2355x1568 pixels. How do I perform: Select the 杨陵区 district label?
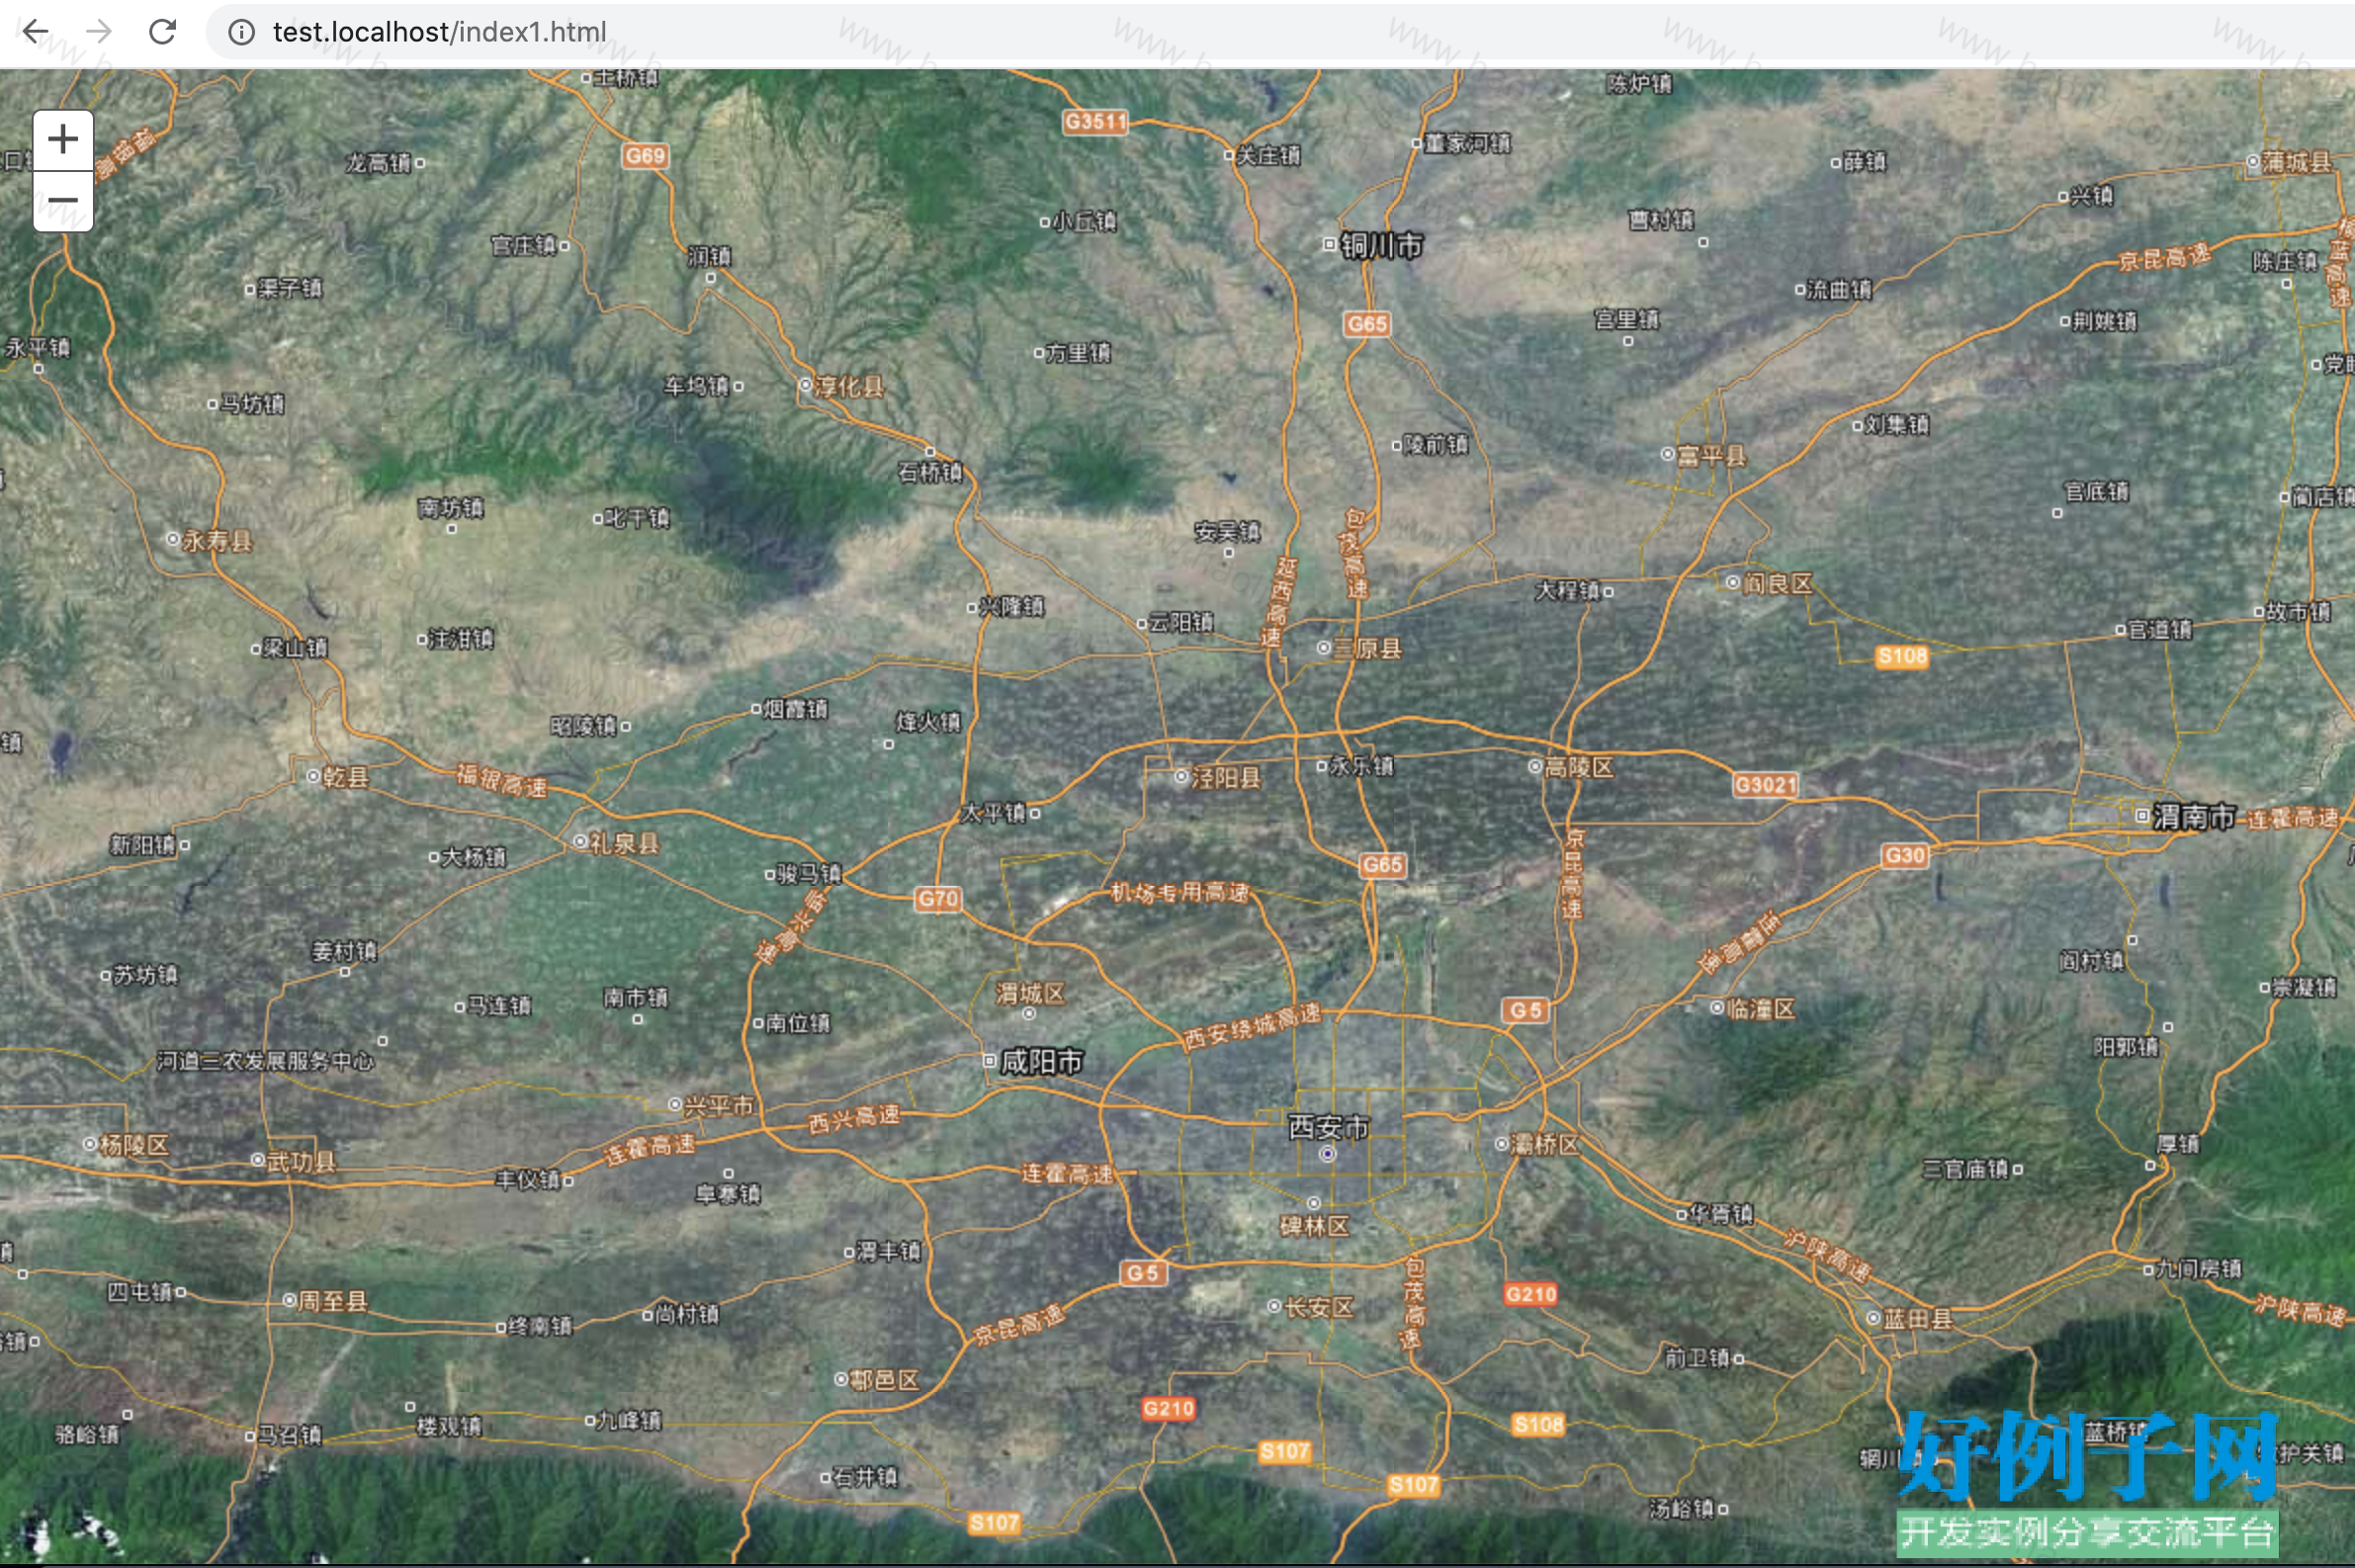[x=134, y=1144]
